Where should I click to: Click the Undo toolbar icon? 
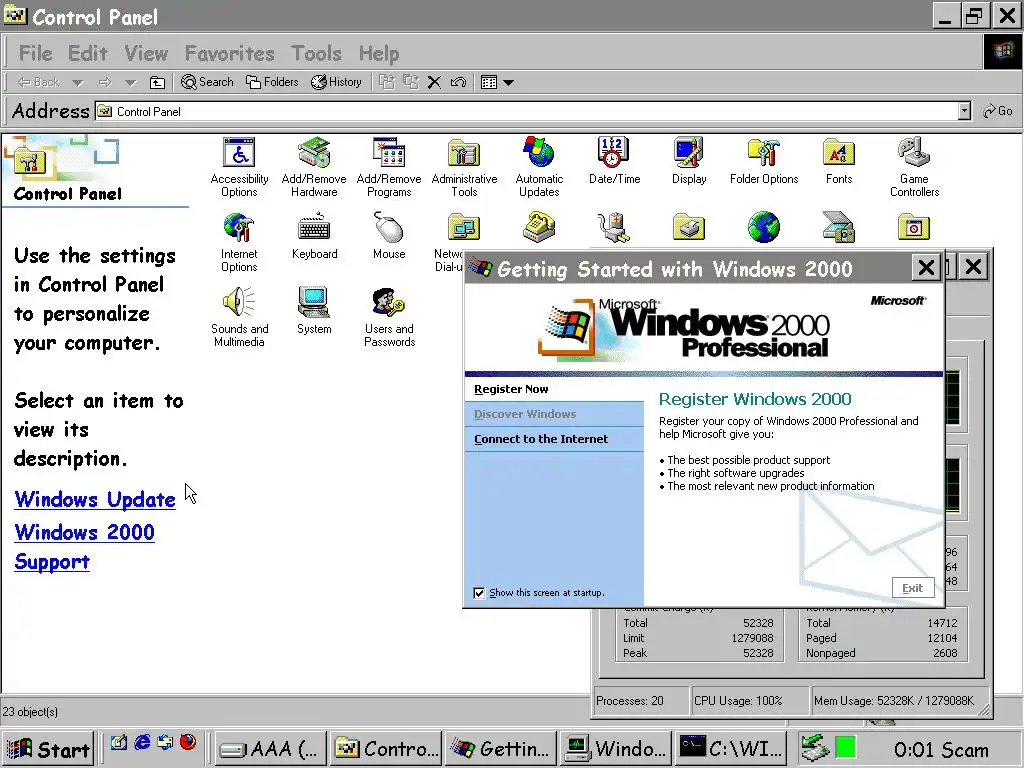coord(458,82)
